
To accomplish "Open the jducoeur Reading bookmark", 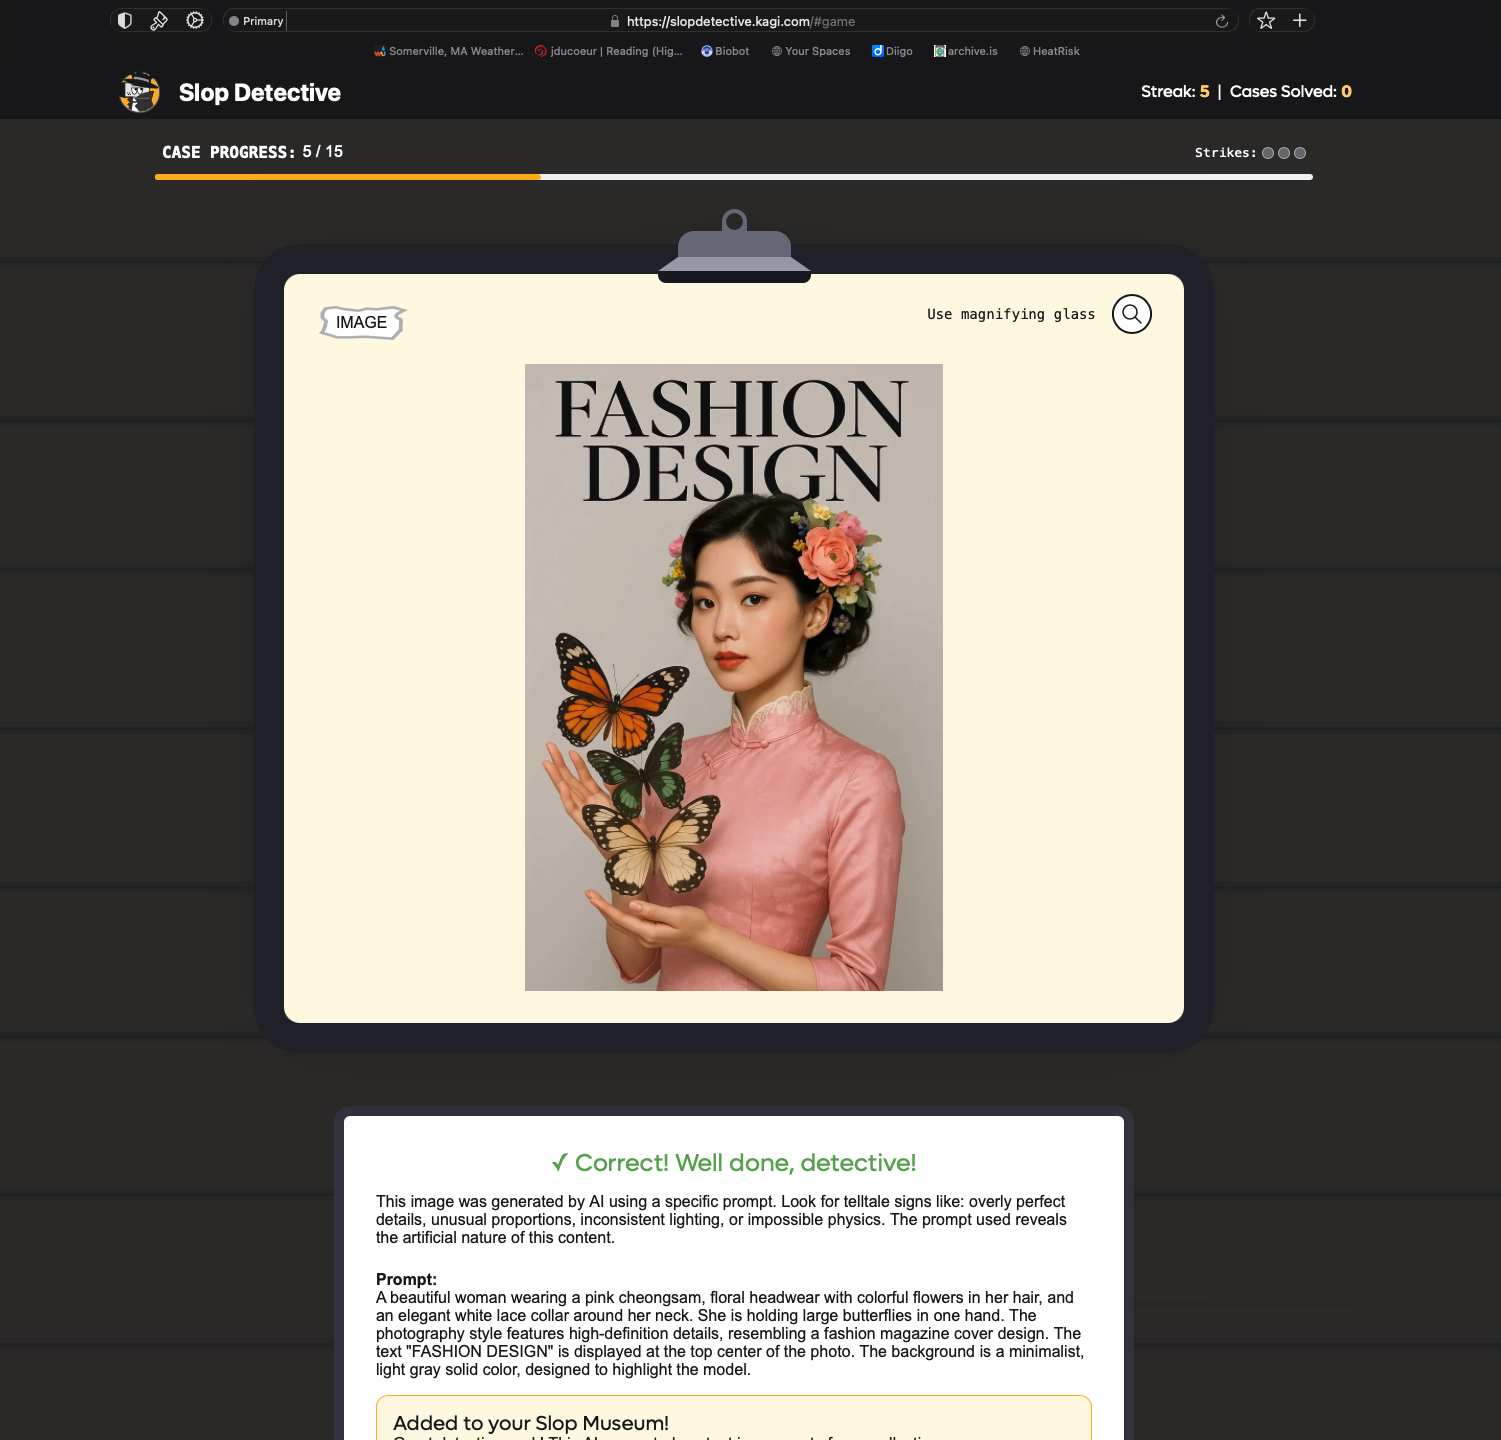I will click(609, 51).
